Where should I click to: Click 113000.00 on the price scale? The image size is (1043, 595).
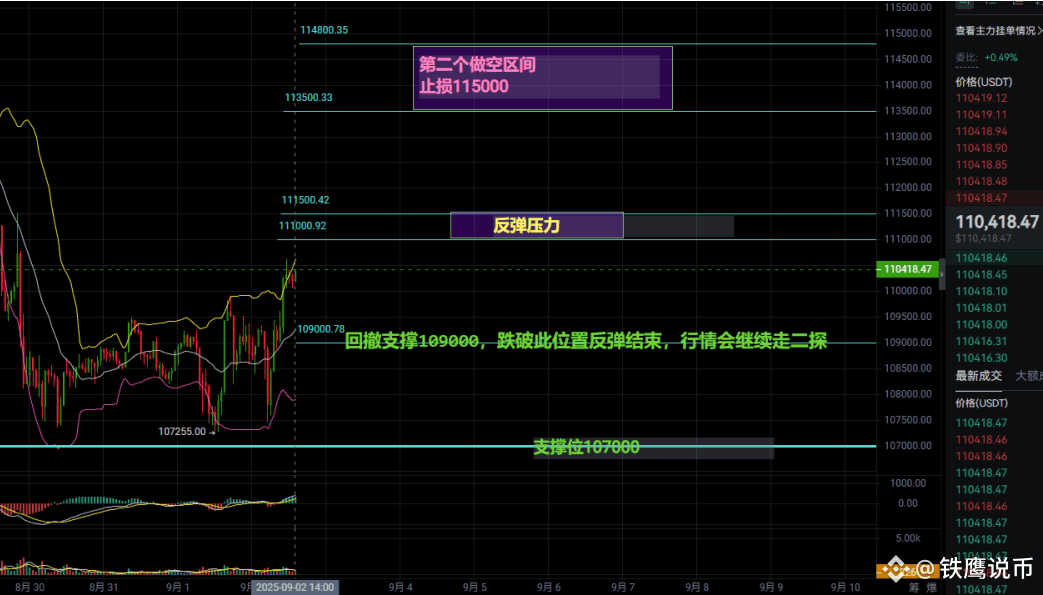tap(908, 136)
